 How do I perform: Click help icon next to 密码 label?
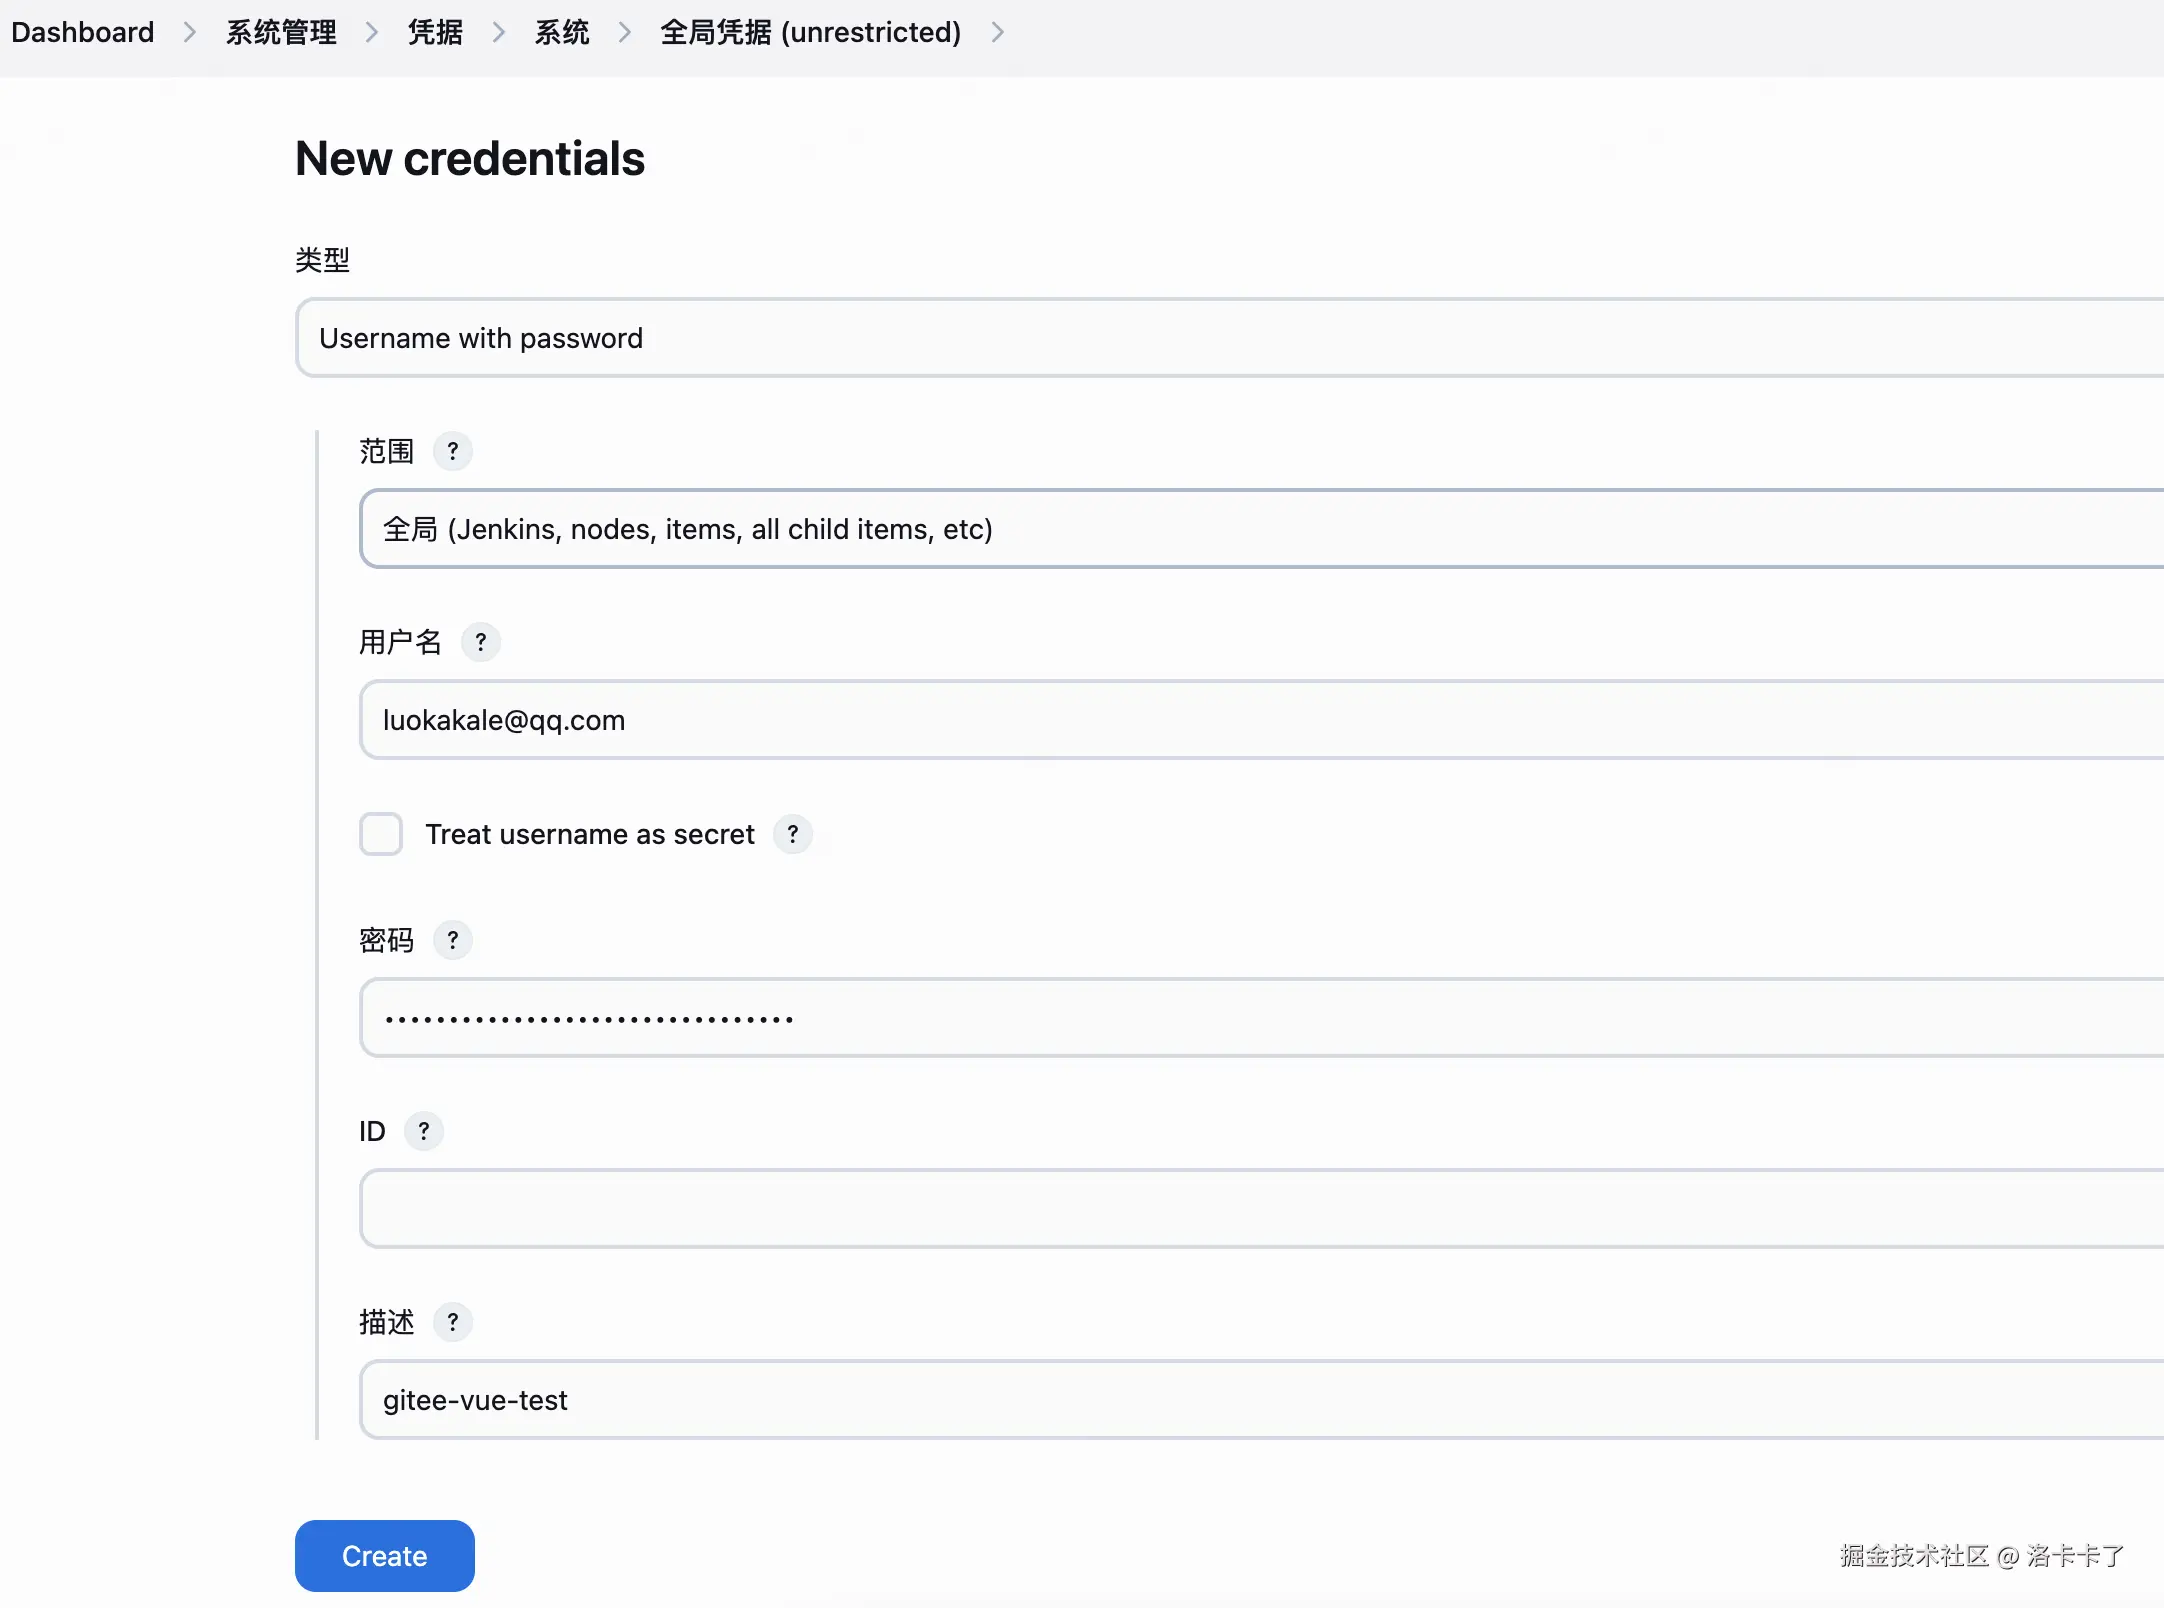click(453, 940)
